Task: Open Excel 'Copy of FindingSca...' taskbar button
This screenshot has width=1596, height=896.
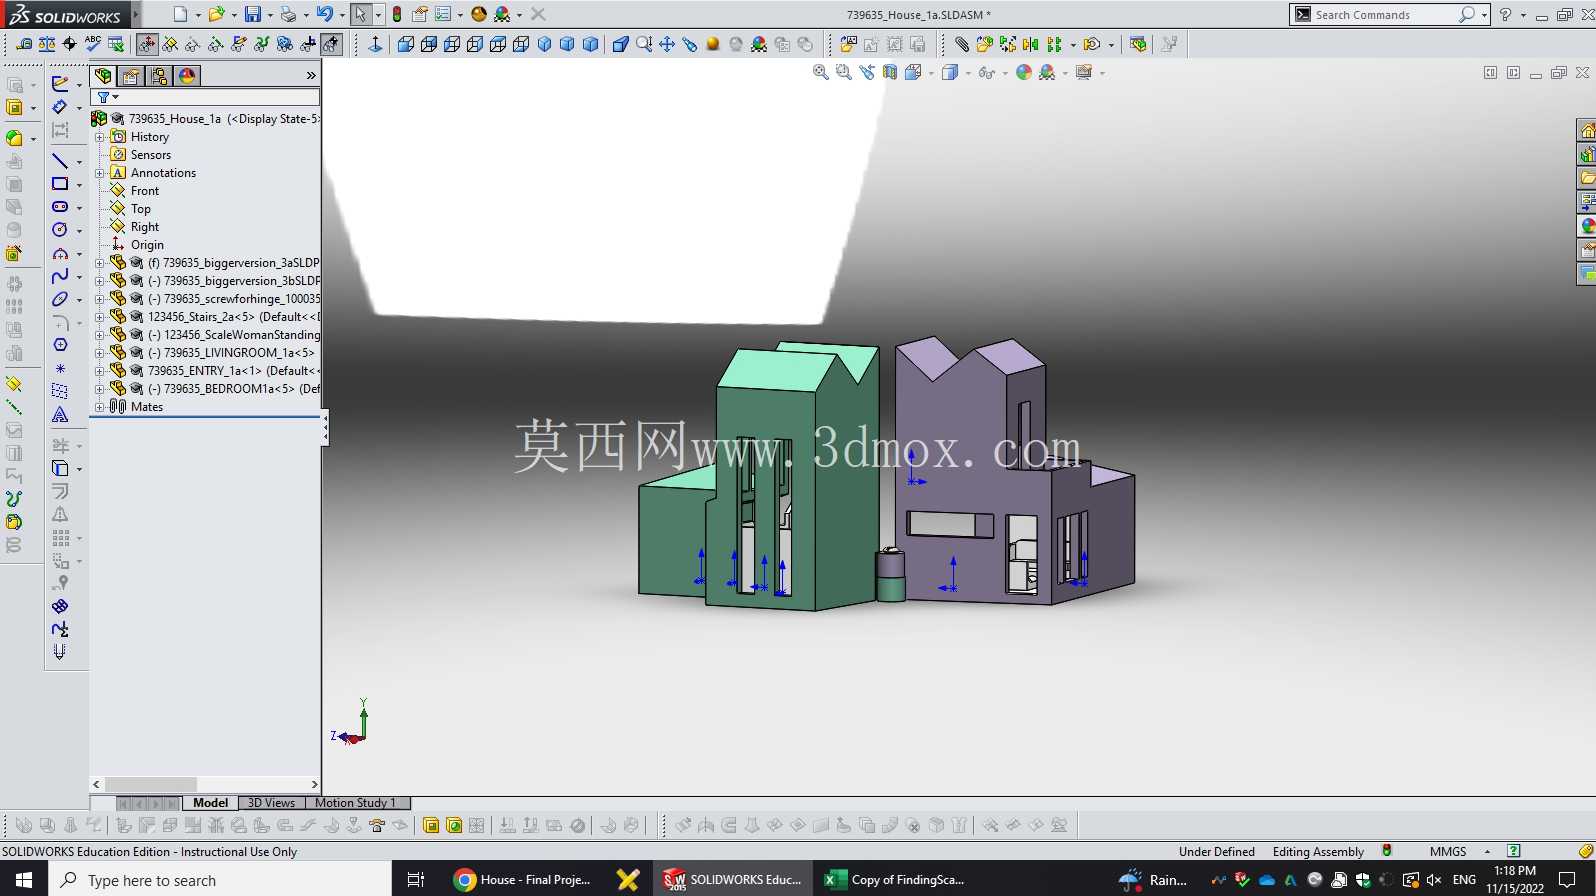Action: click(x=895, y=880)
